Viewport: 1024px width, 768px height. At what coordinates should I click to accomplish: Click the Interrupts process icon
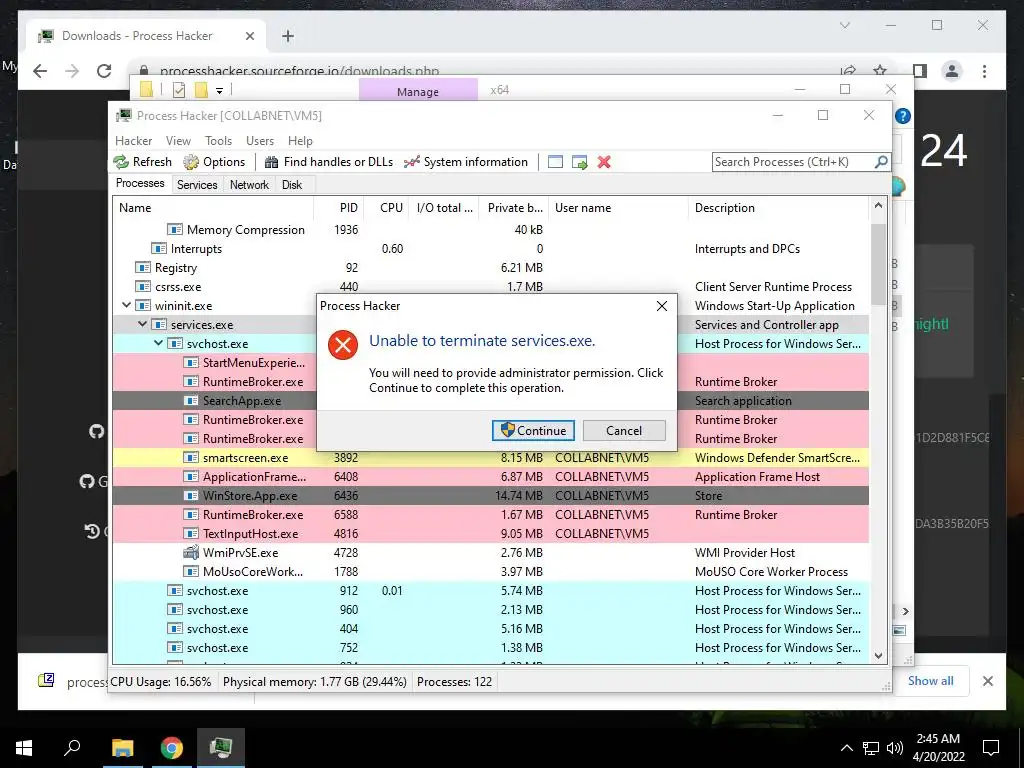(x=159, y=248)
